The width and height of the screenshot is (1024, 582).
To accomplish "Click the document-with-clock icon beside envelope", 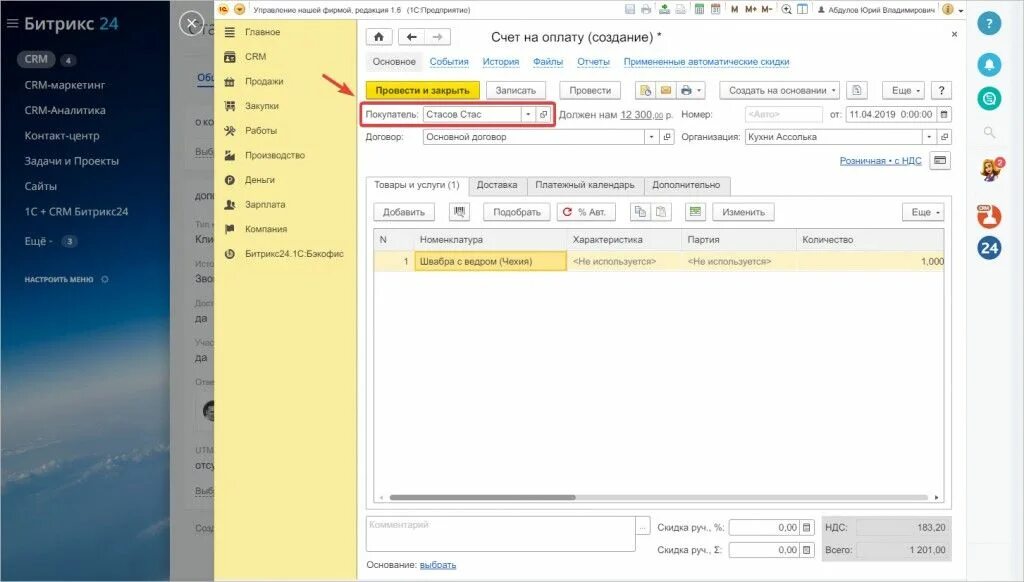I will click(x=645, y=90).
